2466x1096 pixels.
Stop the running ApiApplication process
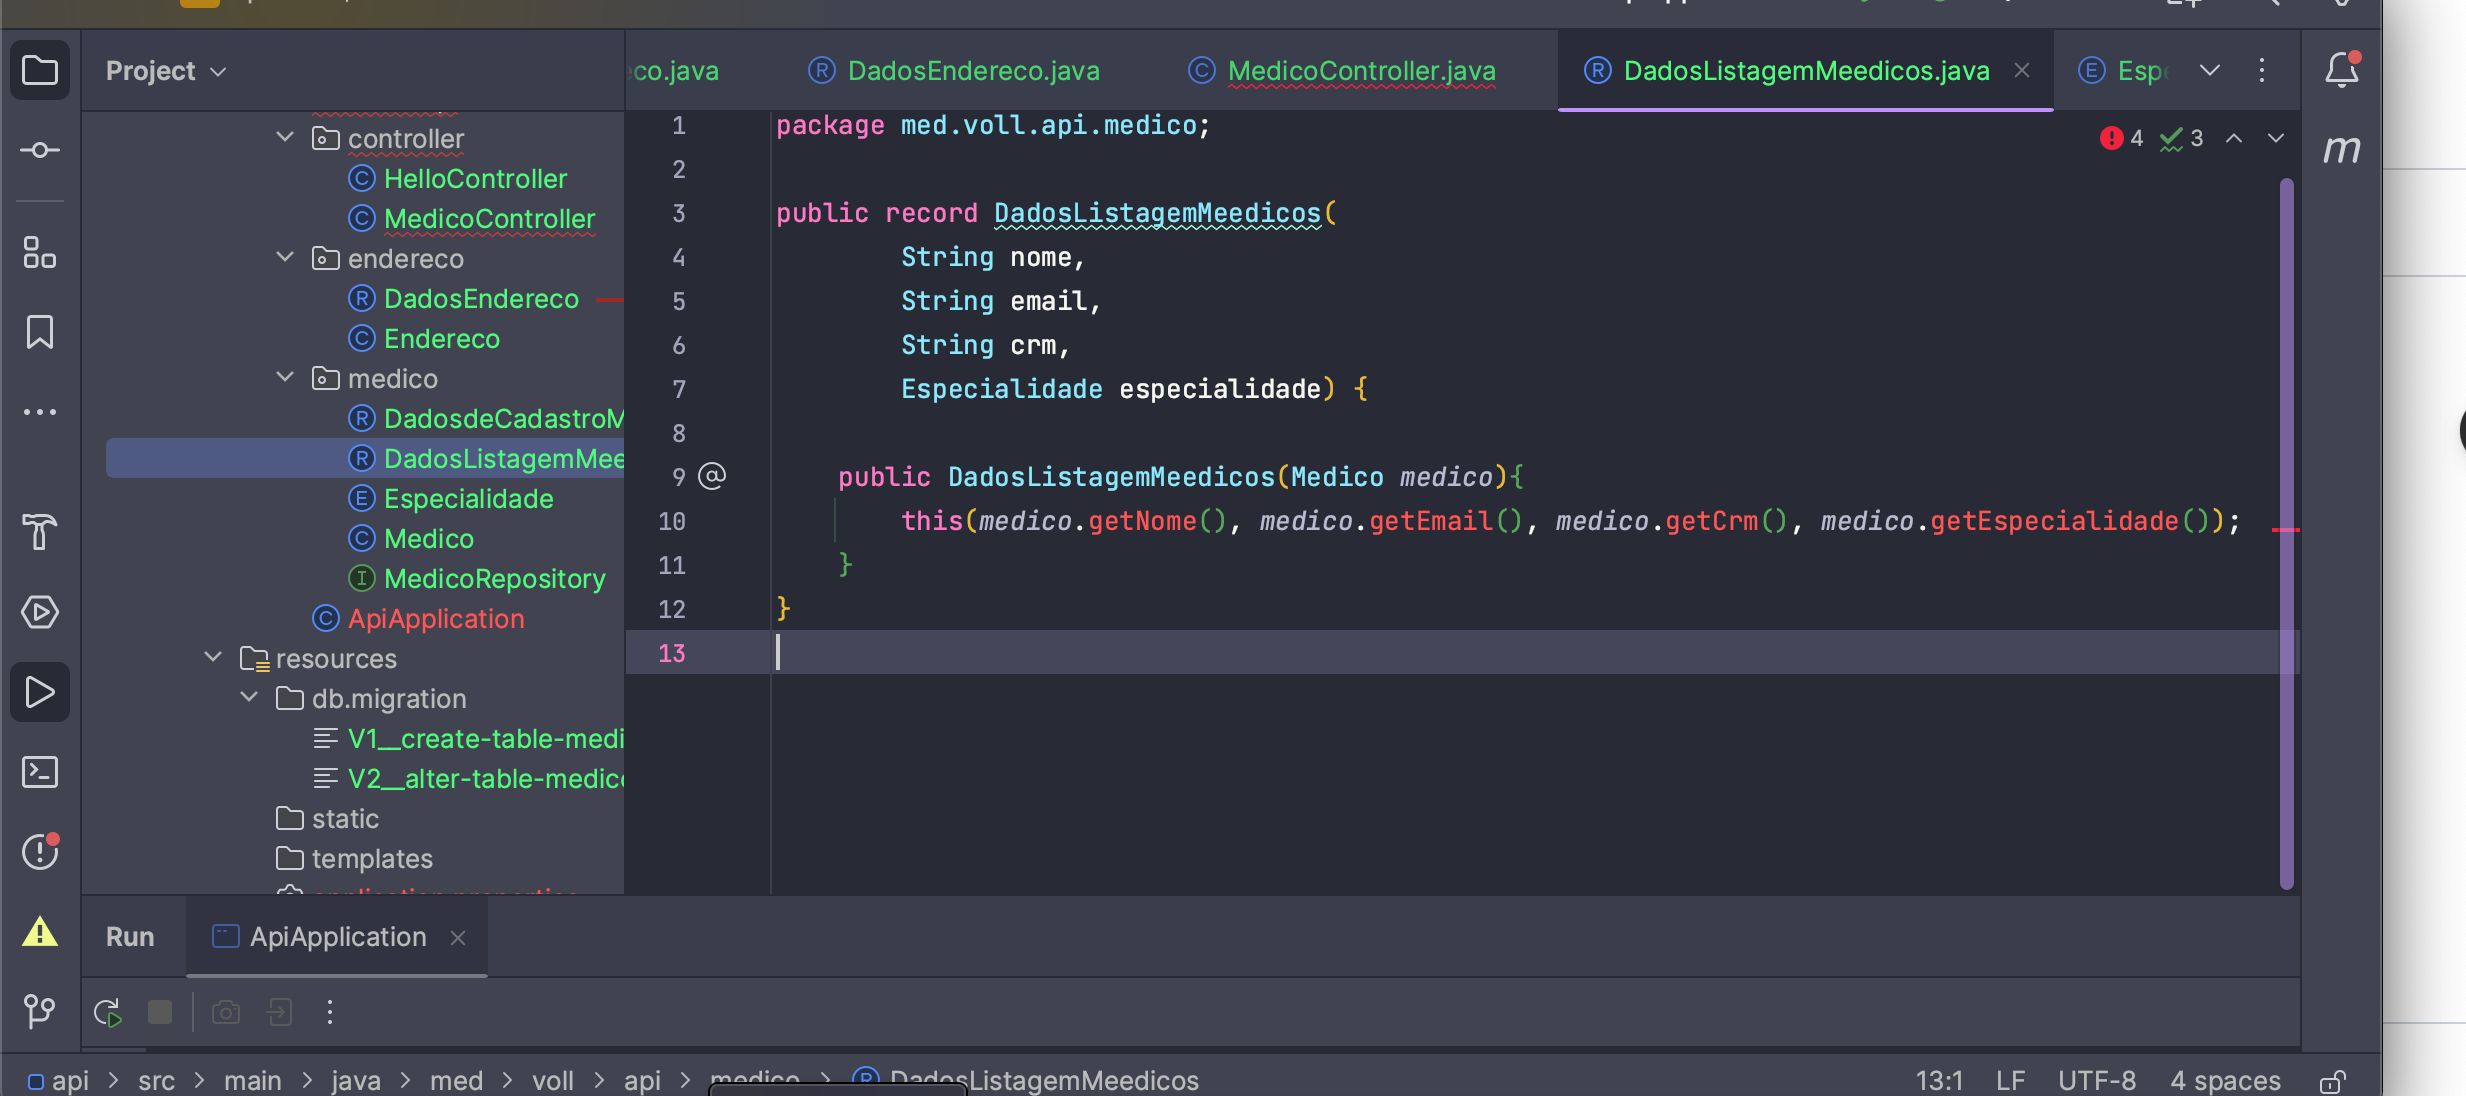[x=160, y=1012]
